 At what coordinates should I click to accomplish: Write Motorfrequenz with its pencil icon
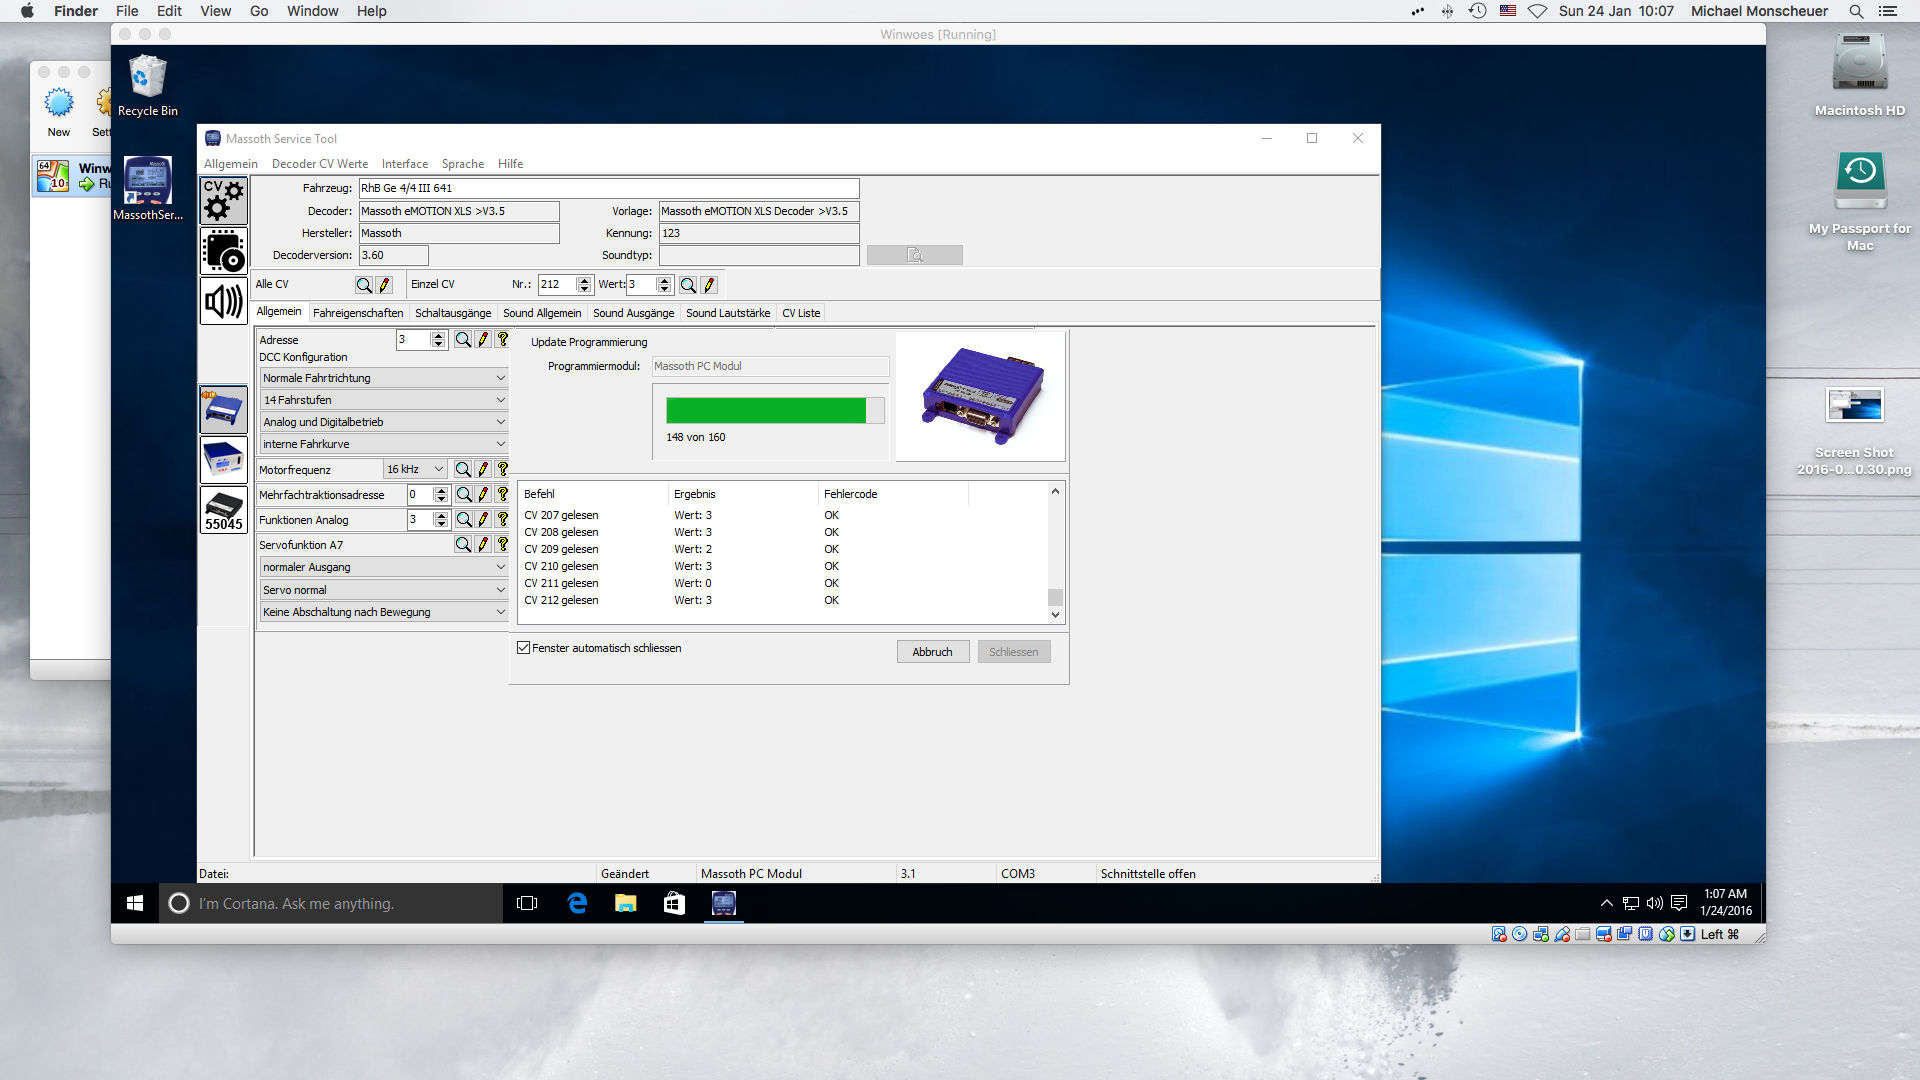point(483,469)
